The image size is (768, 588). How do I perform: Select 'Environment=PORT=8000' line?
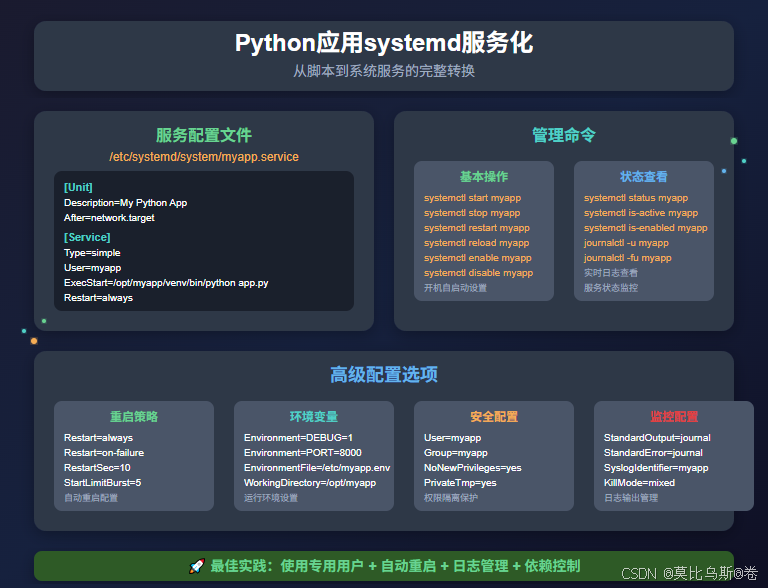[x=303, y=453]
